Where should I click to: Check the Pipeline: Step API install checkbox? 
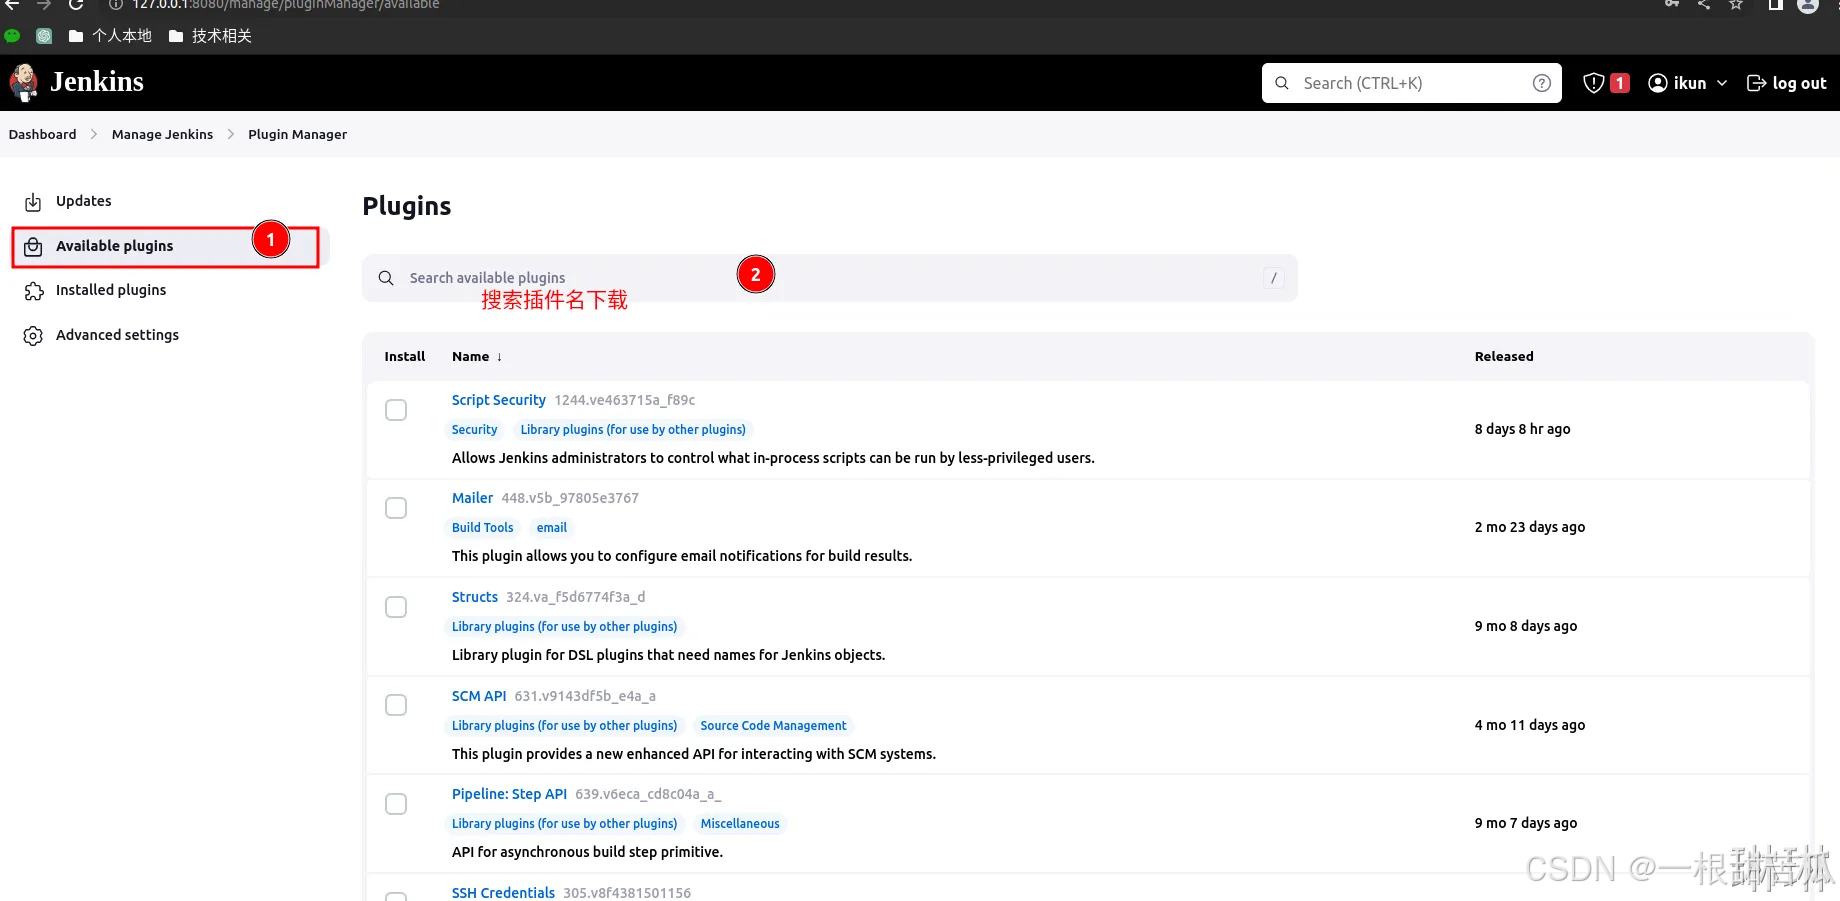click(396, 804)
